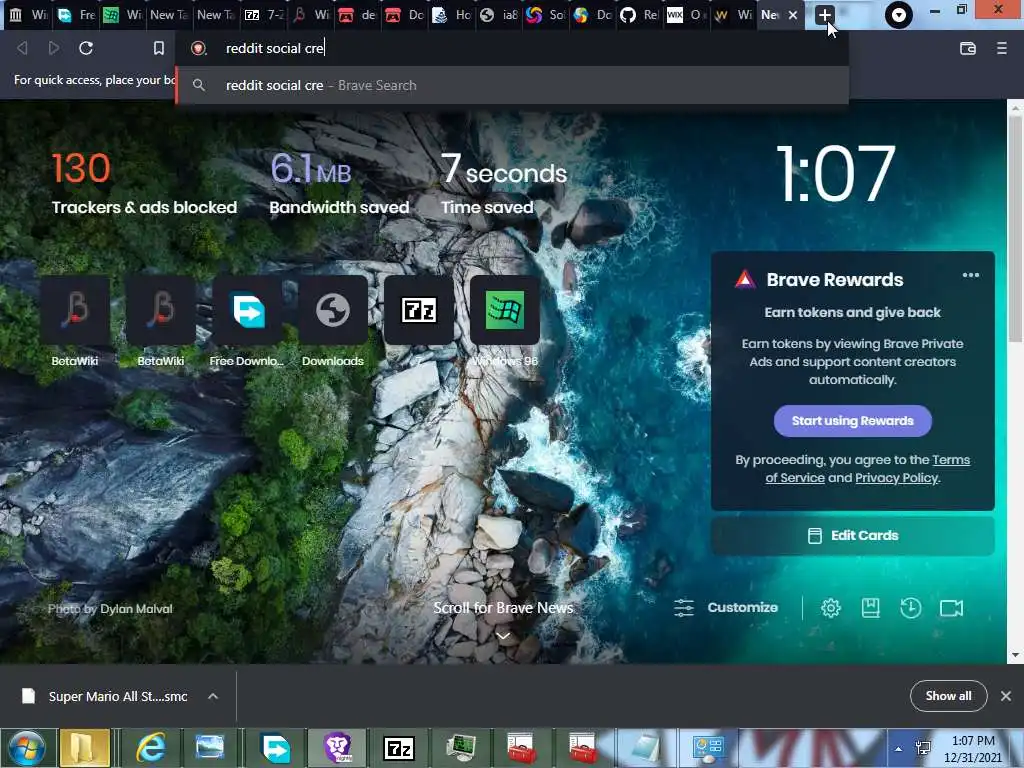Click the vertical scrollbar on the page
1024x768 pixels.
(x=1015, y=229)
